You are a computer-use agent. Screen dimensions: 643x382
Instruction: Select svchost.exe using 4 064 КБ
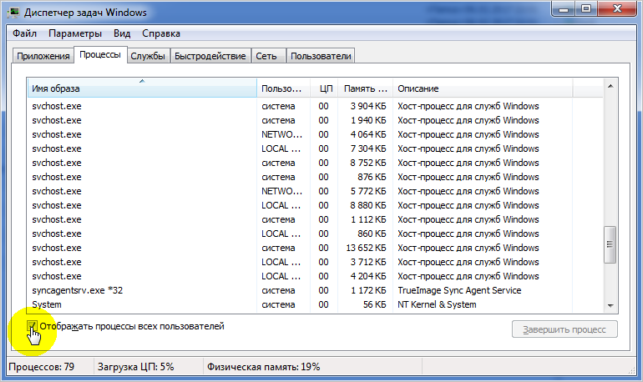[x=316, y=134]
